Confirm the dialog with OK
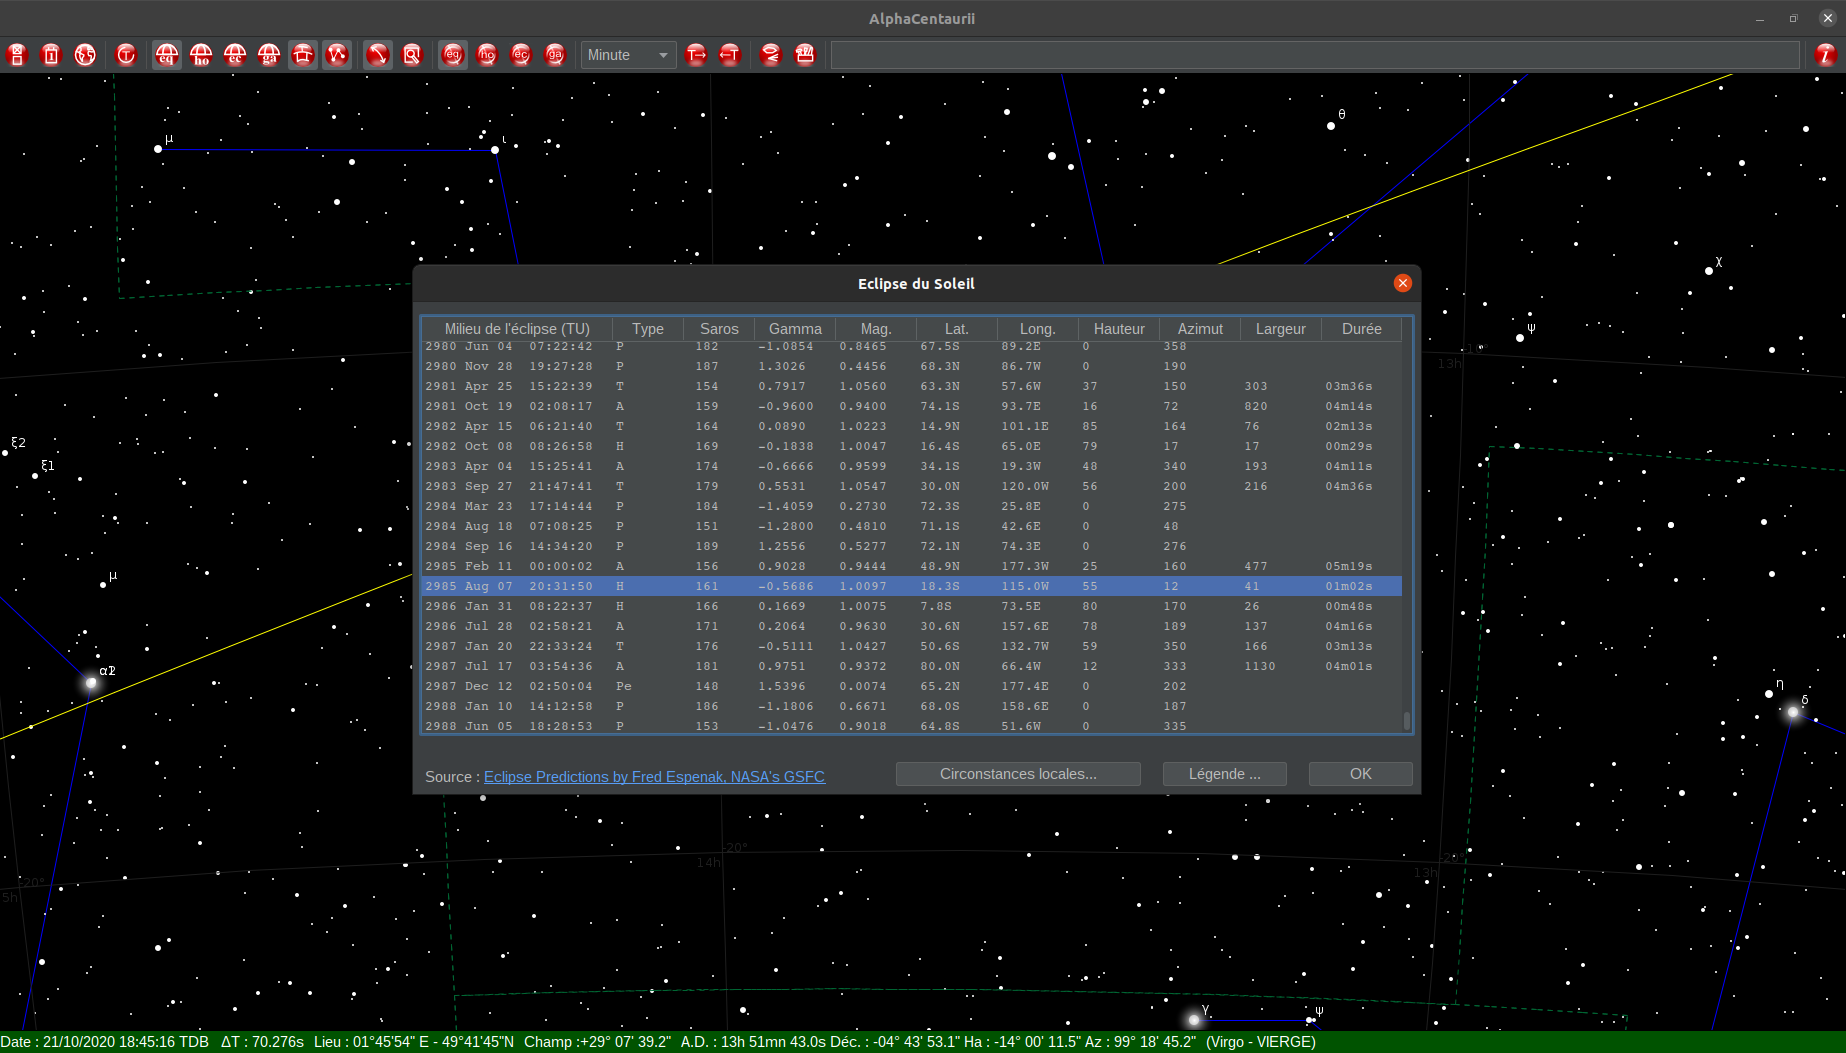This screenshot has height=1053, width=1846. [x=1361, y=774]
